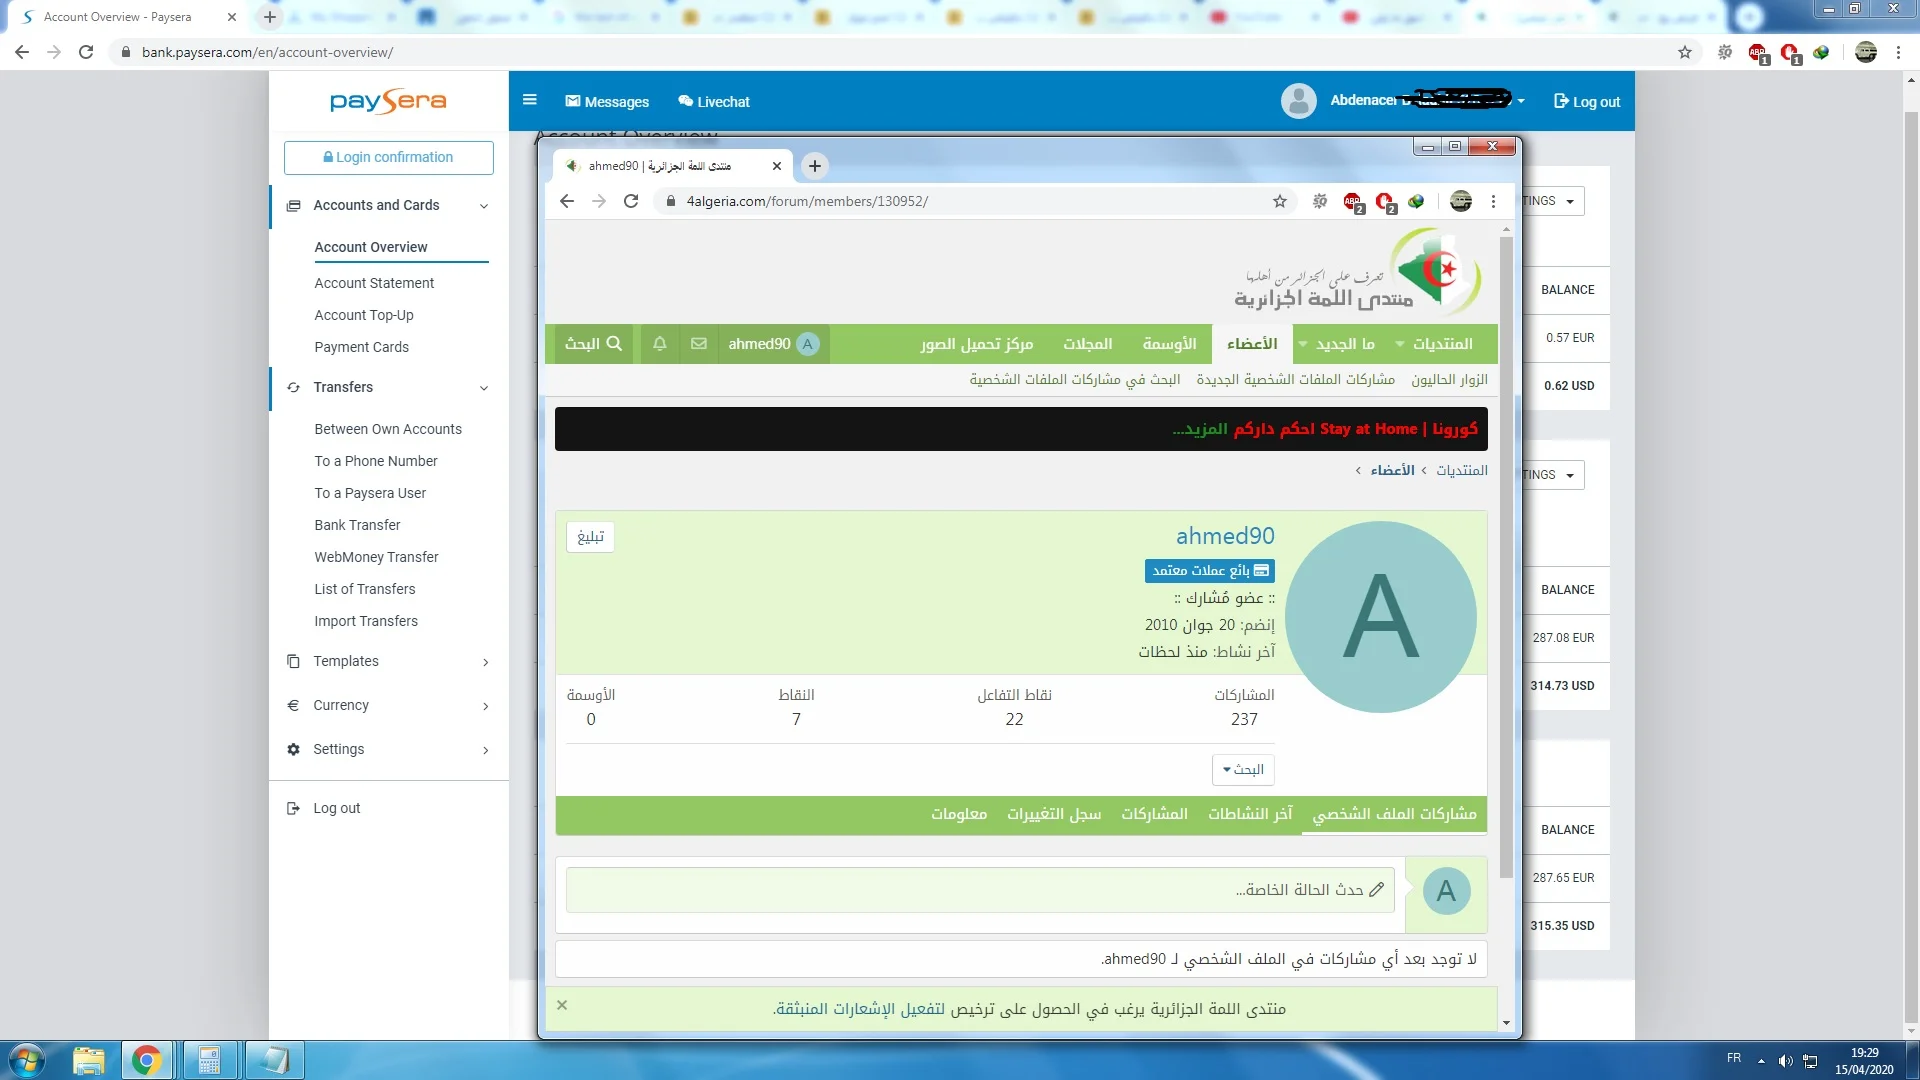Bookmark the forum page with star icon

tap(1280, 201)
